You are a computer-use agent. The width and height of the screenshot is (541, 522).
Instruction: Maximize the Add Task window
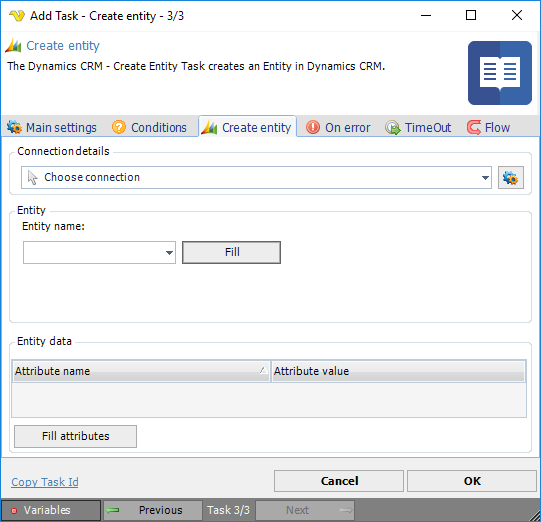point(471,15)
